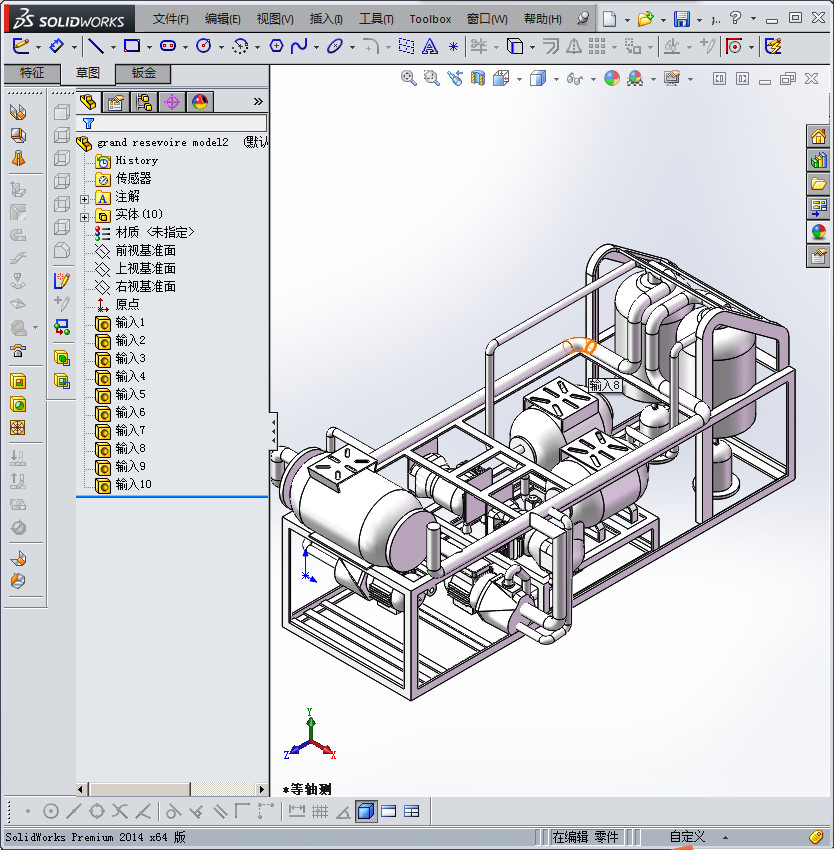Click the tree scrollbar right arrow

[x=262, y=789]
